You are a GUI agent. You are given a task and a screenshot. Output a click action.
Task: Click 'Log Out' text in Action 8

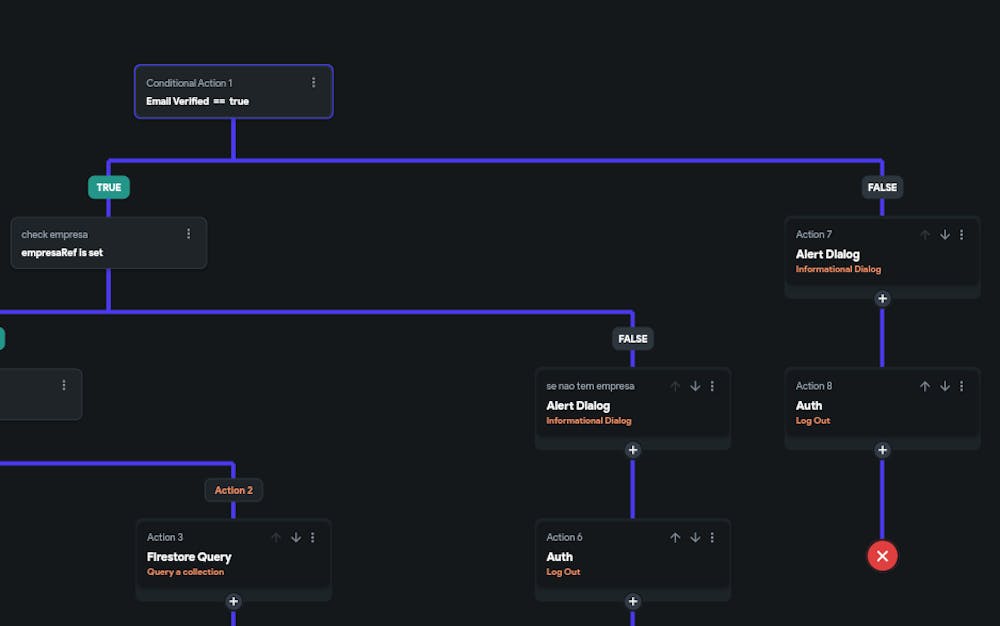[x=812, y=421]
